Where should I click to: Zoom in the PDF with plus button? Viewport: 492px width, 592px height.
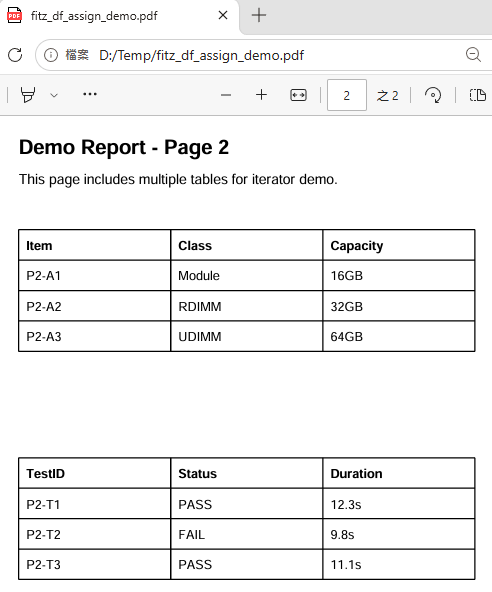(x=261, y=95)
